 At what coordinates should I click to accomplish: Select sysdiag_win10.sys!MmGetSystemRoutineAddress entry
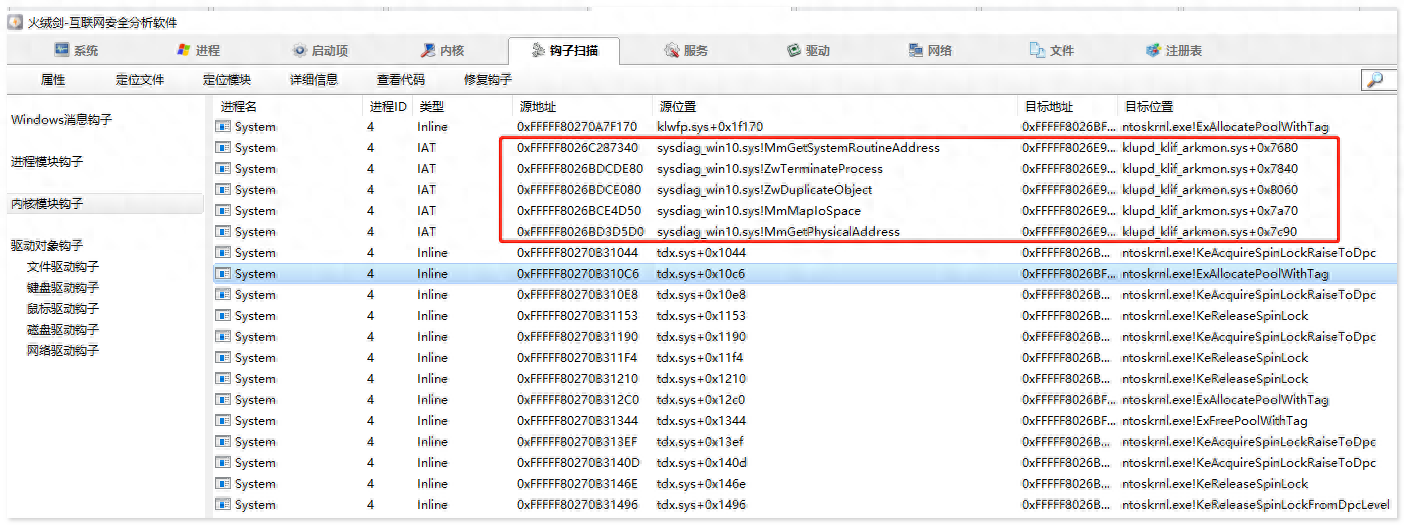pos(798,148)
